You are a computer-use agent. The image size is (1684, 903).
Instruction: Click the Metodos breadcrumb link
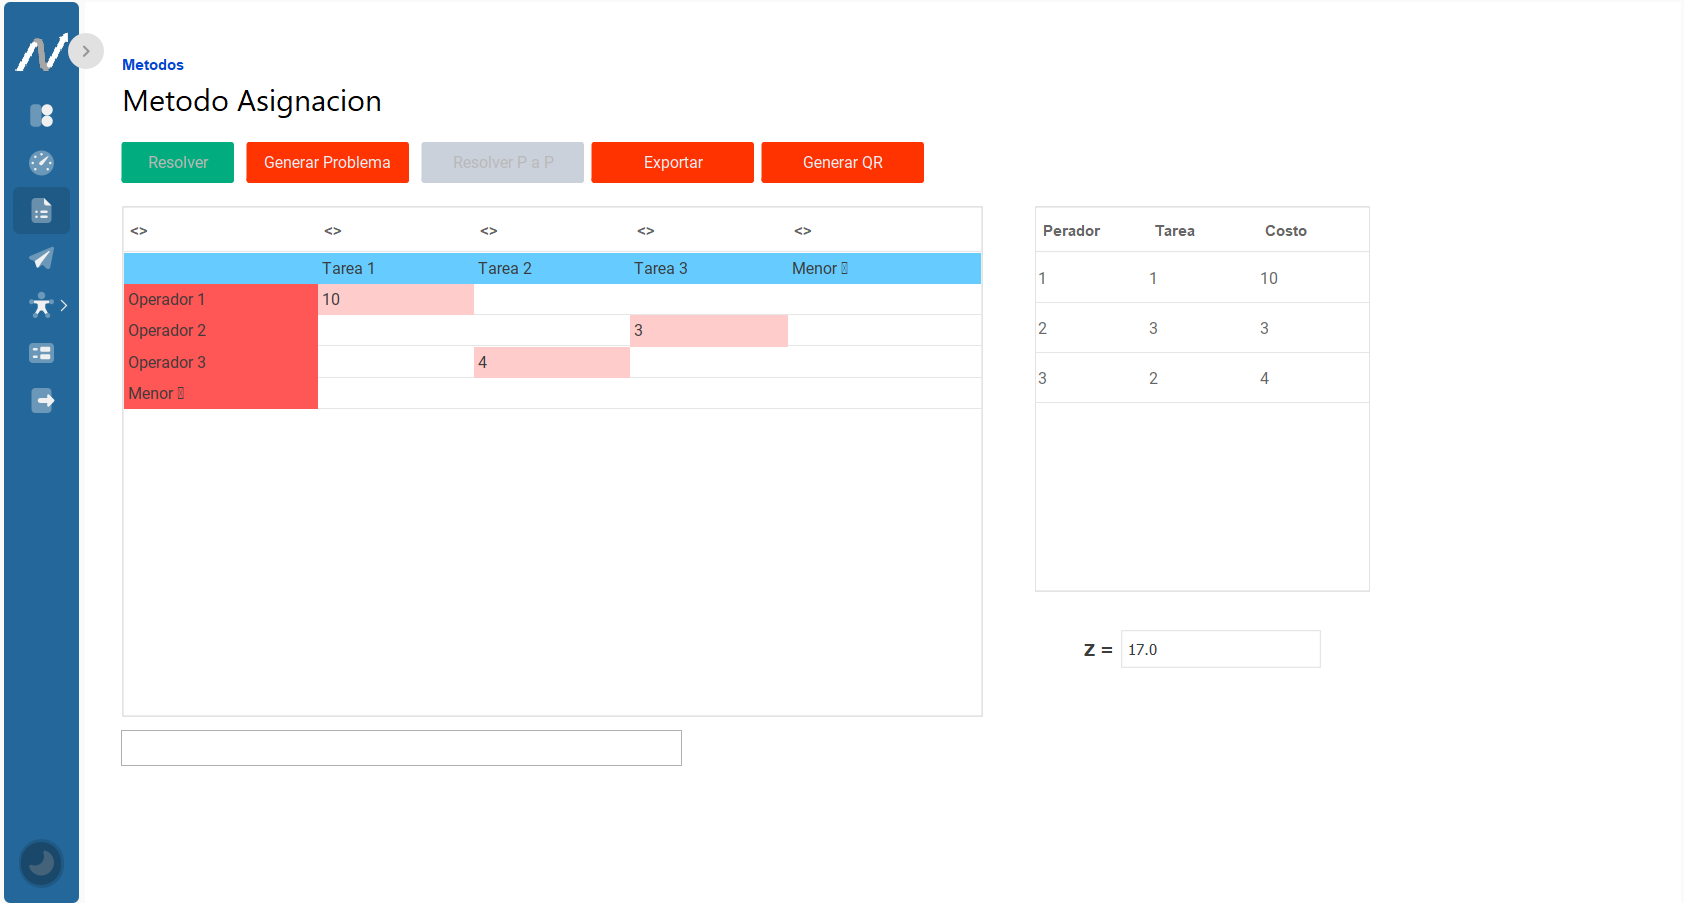(153, 65)
